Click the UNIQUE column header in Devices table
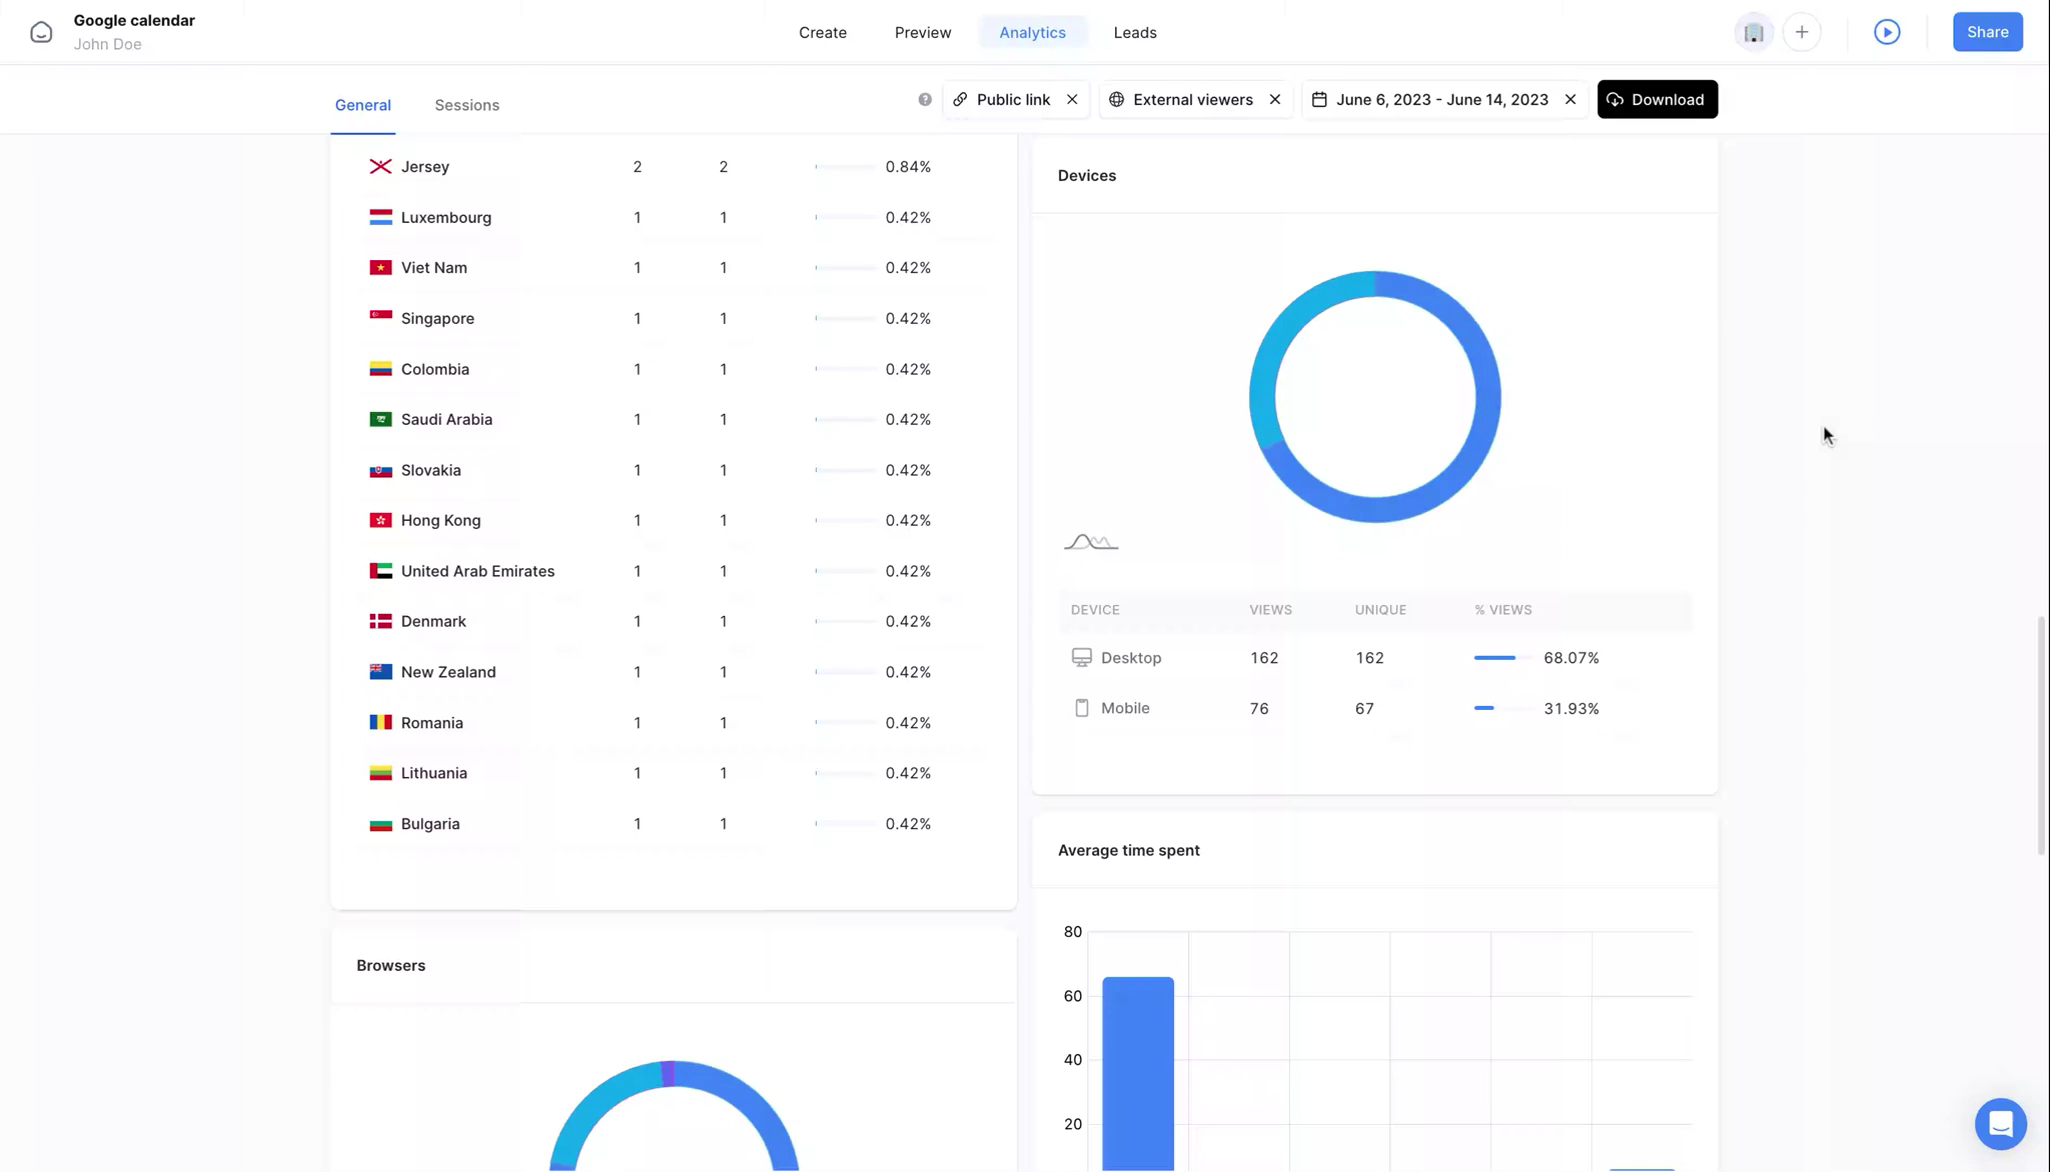The width and height of the screenshot is (2050, 1172). pos(1380,609)
